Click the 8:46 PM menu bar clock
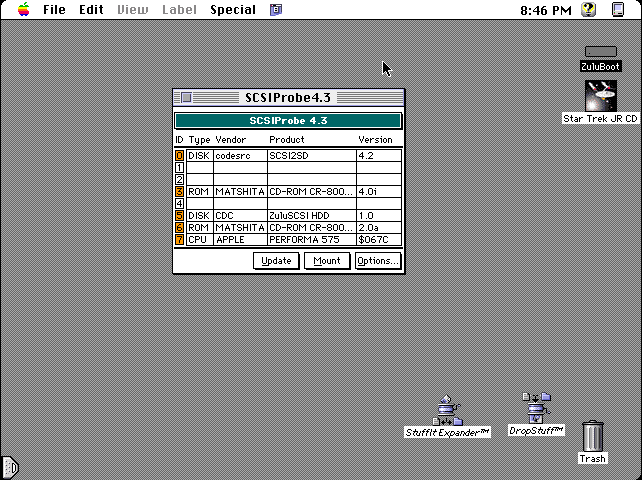The width and height of the screenshot is (642, 480). pos(546,10)
